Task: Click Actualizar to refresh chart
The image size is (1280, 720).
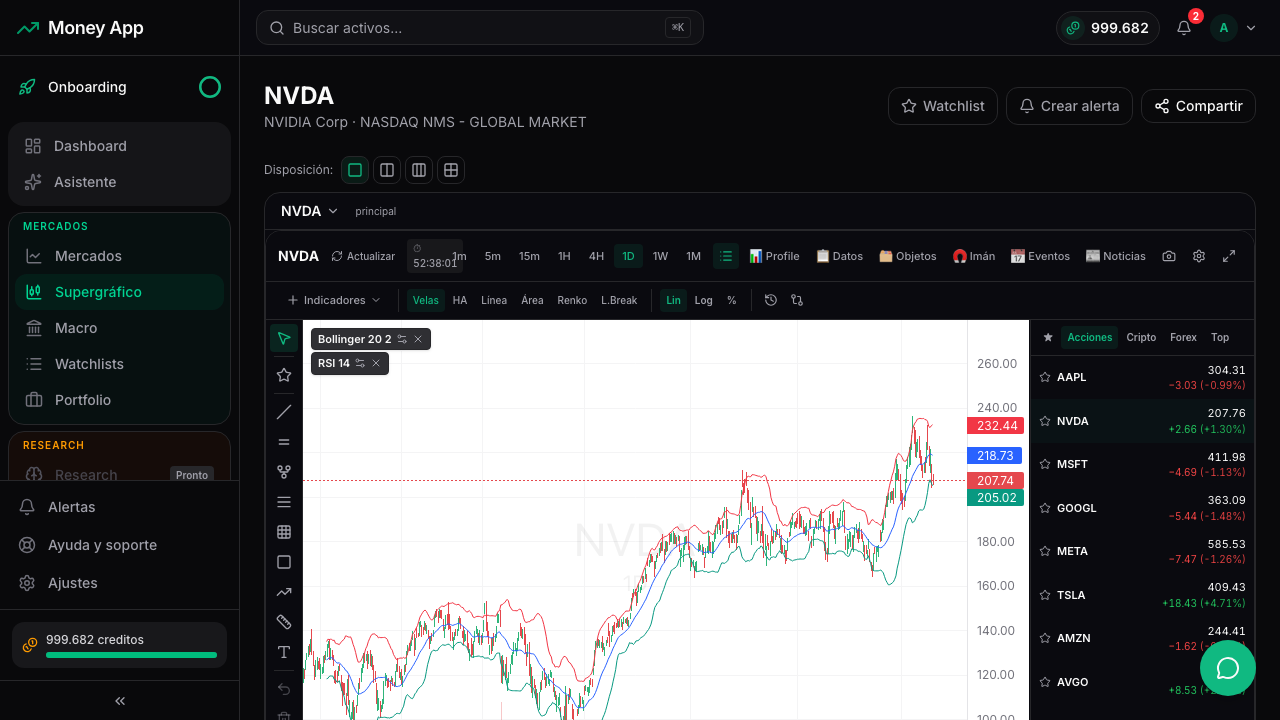Action: coord(363,256)
